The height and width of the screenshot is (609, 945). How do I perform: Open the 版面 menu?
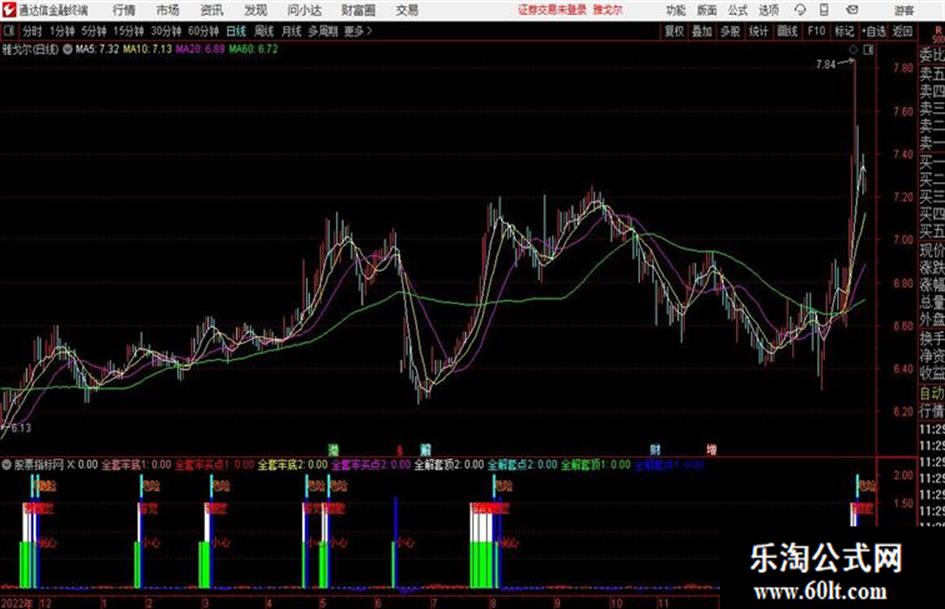706,10
